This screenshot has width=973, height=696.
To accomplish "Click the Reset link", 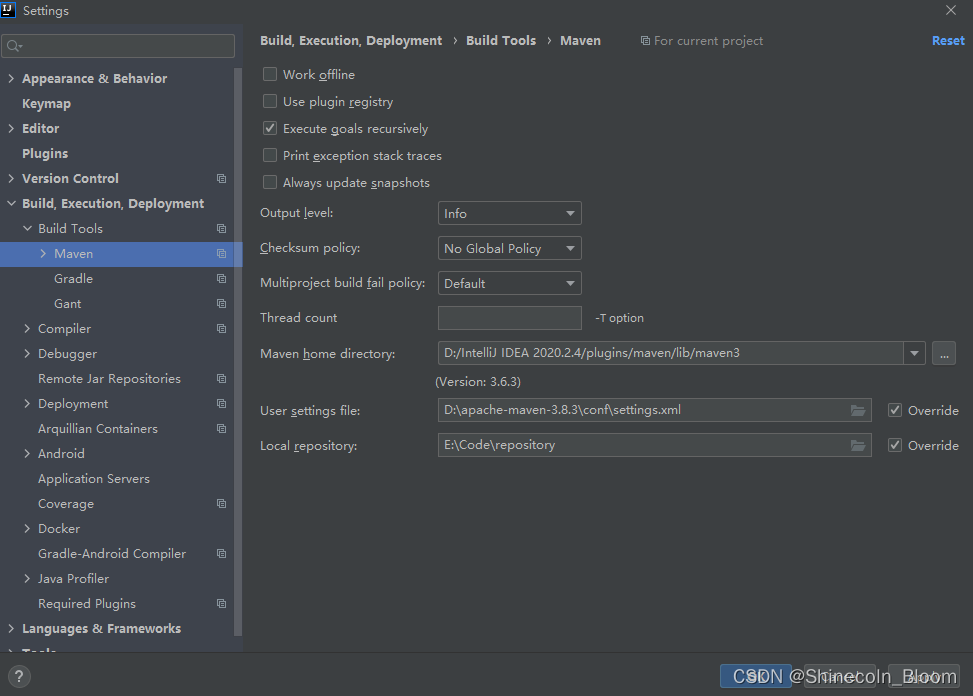I will [x=948, y=40].
